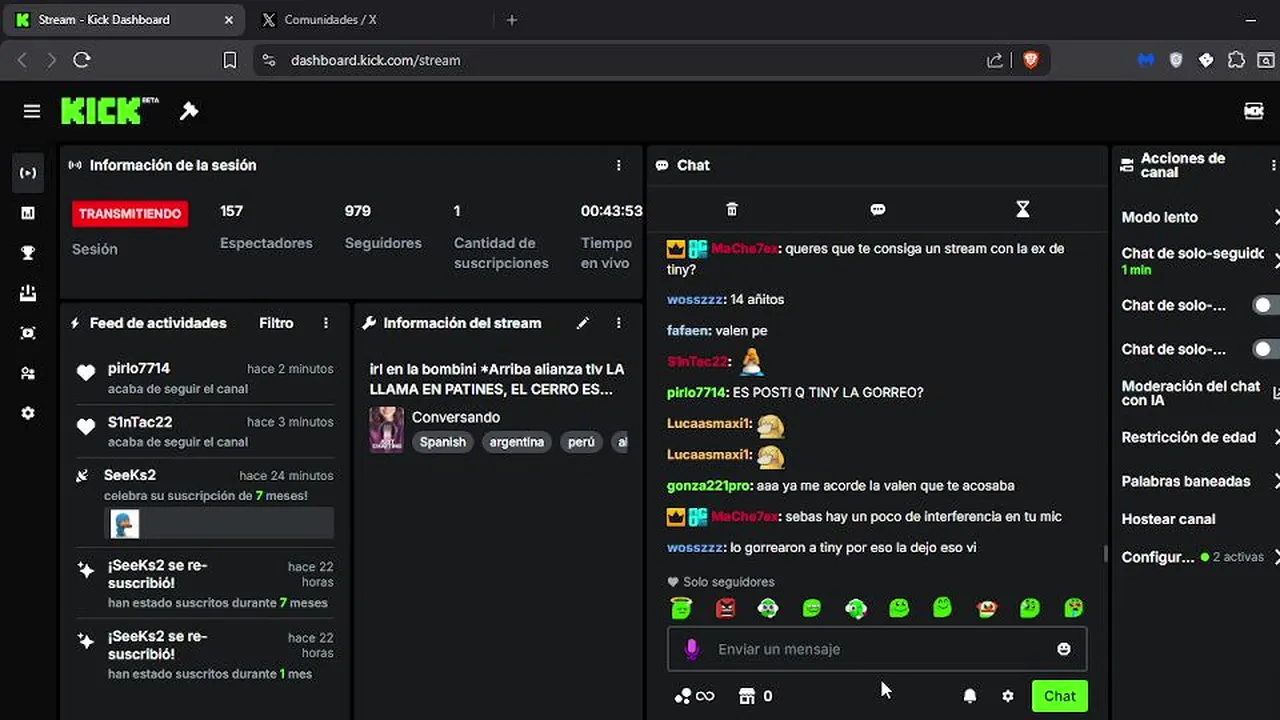Click the username fafaen in the chat
Viewport: 1280px width, 720px height.
688,330
